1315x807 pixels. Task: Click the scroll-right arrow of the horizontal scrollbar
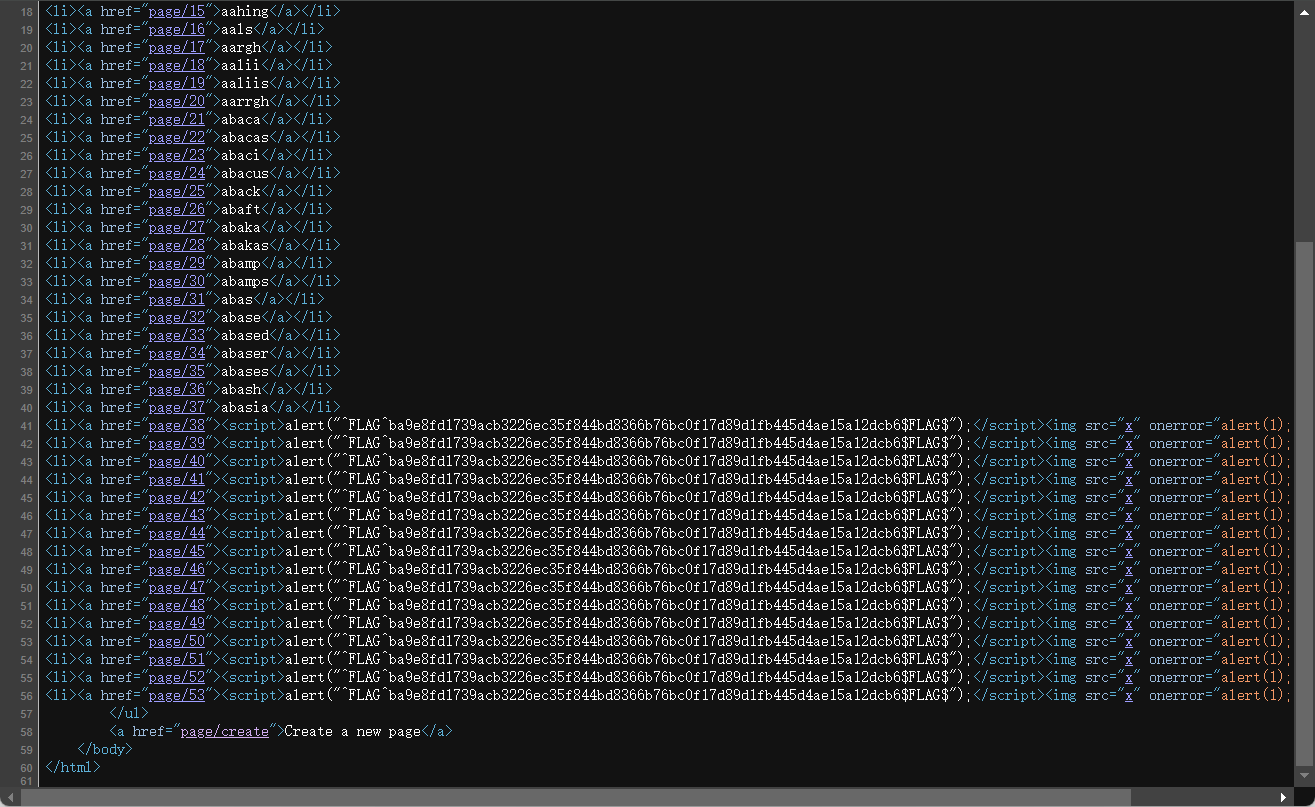click(x=1285, y=797)
